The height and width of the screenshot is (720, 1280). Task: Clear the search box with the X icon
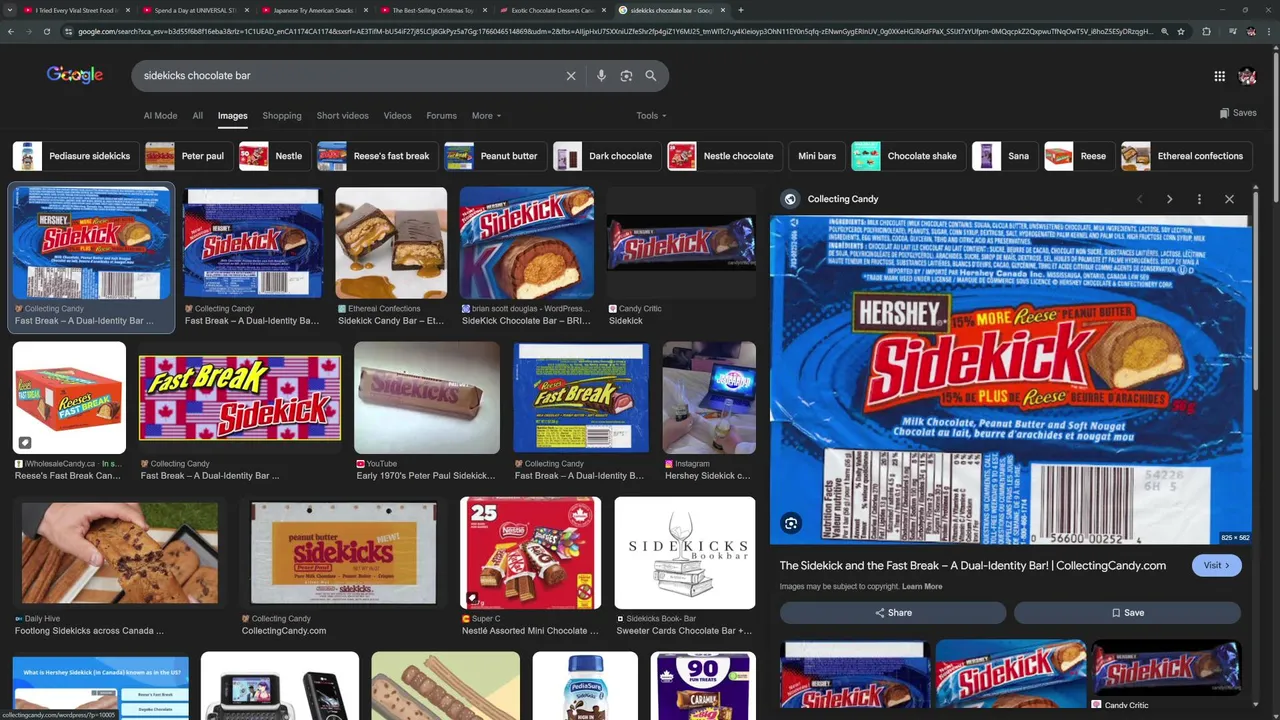pyautogui.click(x=571, y=76)
